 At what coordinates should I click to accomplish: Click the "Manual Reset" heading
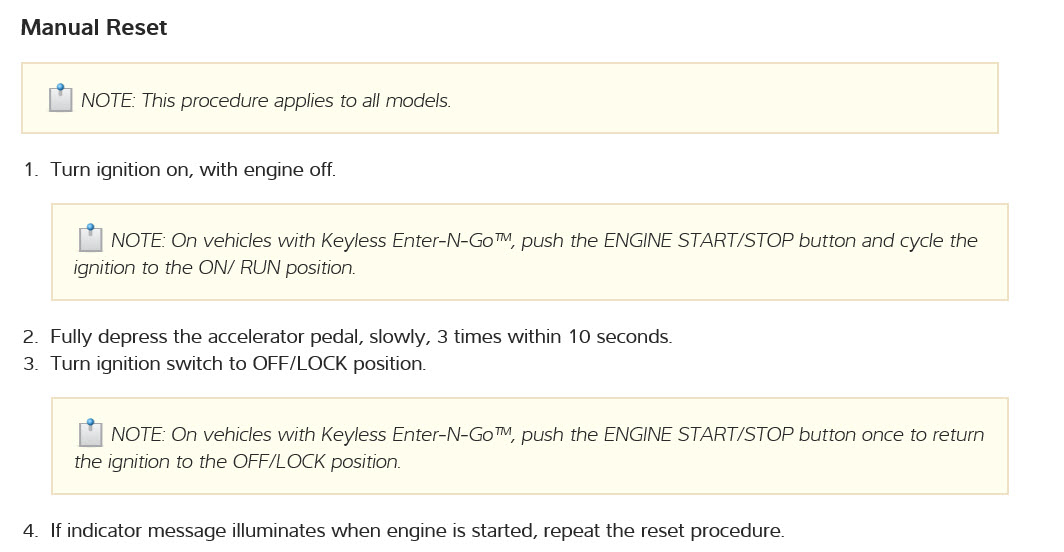[94, 28]
